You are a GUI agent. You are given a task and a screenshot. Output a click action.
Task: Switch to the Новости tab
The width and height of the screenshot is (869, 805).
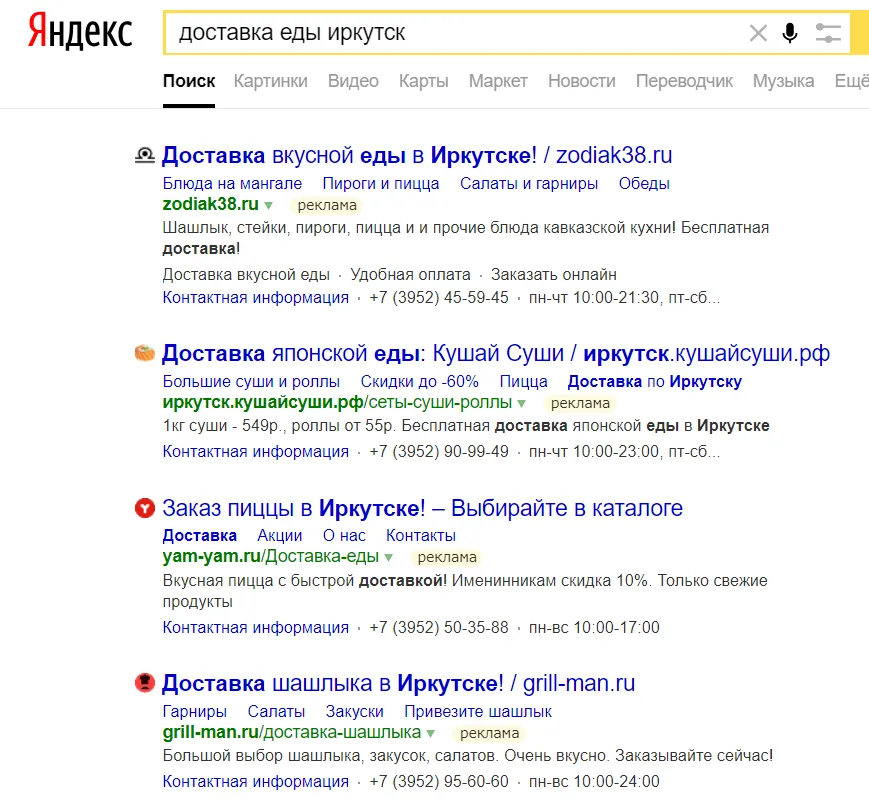click(x=581, y=81)
